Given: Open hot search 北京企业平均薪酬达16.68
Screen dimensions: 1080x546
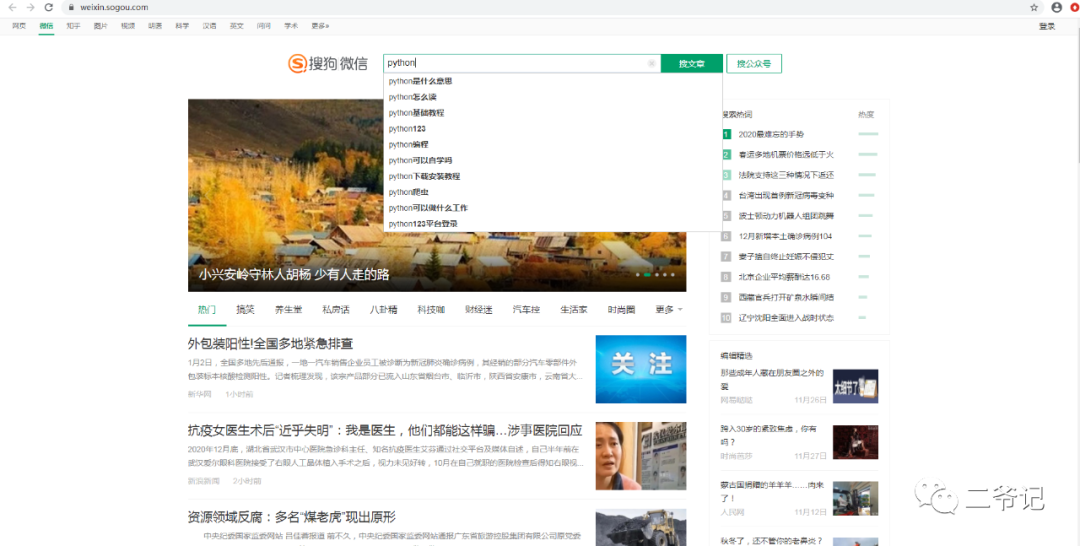Looking at the screenshot, I should [785, 277].
